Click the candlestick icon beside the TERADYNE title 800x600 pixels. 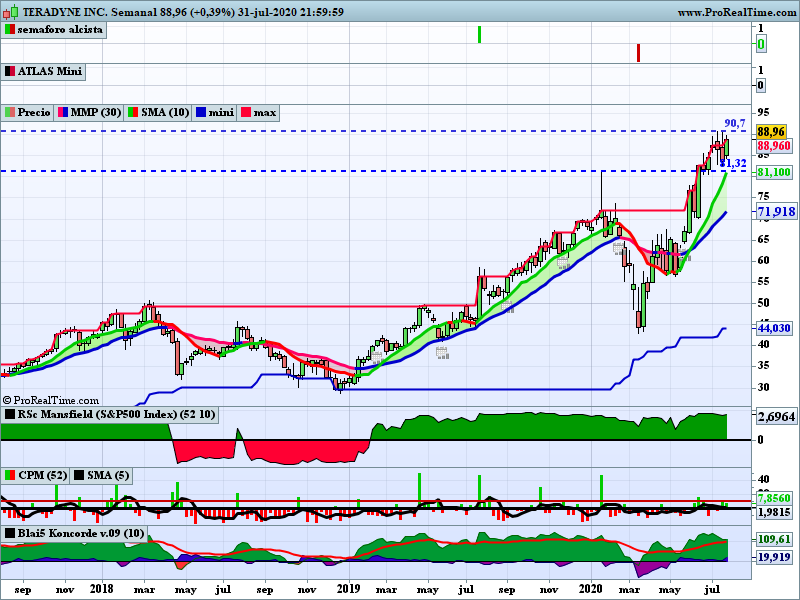(11, 12)
